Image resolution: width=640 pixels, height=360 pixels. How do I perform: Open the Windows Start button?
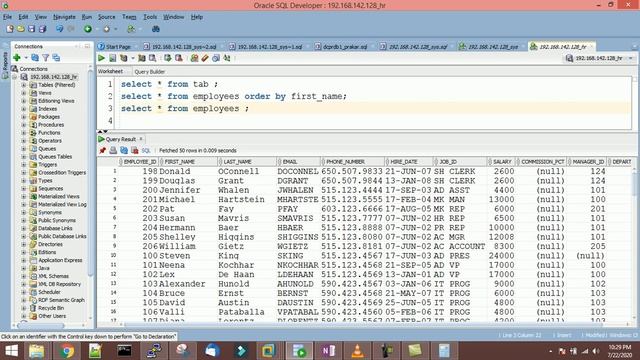click(11, 351)
